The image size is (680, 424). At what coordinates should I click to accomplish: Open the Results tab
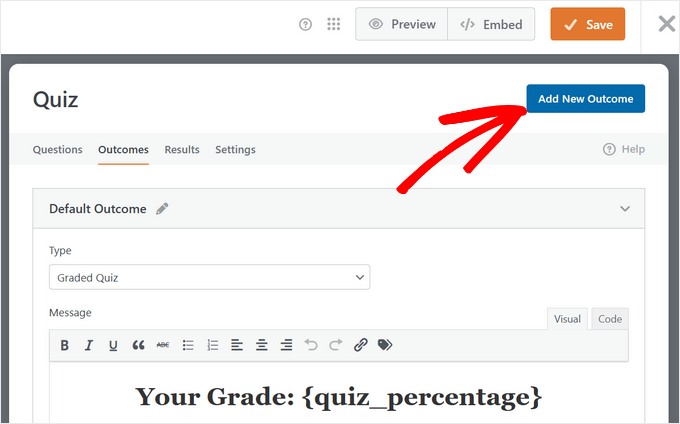point(182,150)
